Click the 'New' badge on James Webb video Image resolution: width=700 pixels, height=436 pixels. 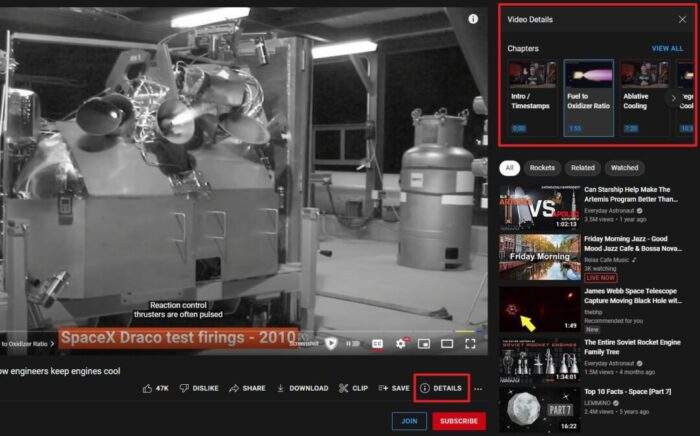pyautogui.click(x=592, y=329)
